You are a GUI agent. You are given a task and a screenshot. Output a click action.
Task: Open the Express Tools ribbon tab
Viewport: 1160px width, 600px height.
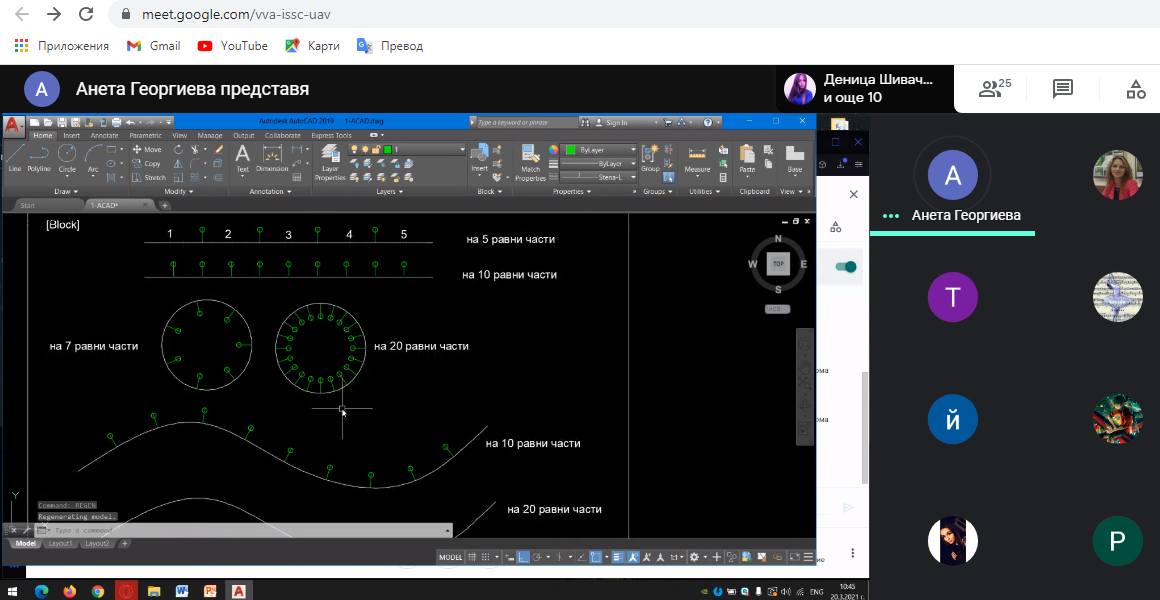coord(331,135)
